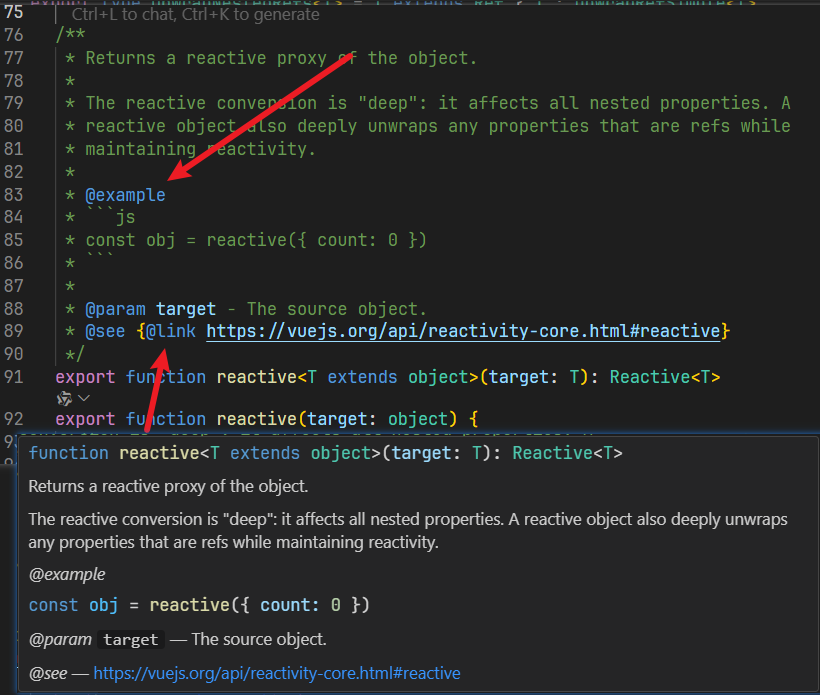Open the vuejs.org link in the hover tooltip
Image resolution: width=820 pixels, height=695 pixels.
277,673
